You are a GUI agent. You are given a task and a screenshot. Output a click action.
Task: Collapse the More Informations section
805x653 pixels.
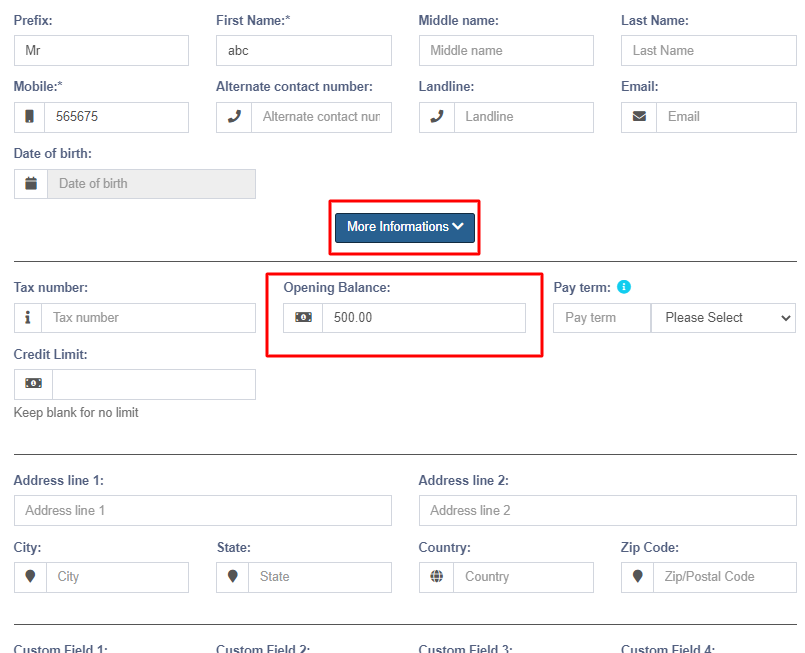[405, 227]
